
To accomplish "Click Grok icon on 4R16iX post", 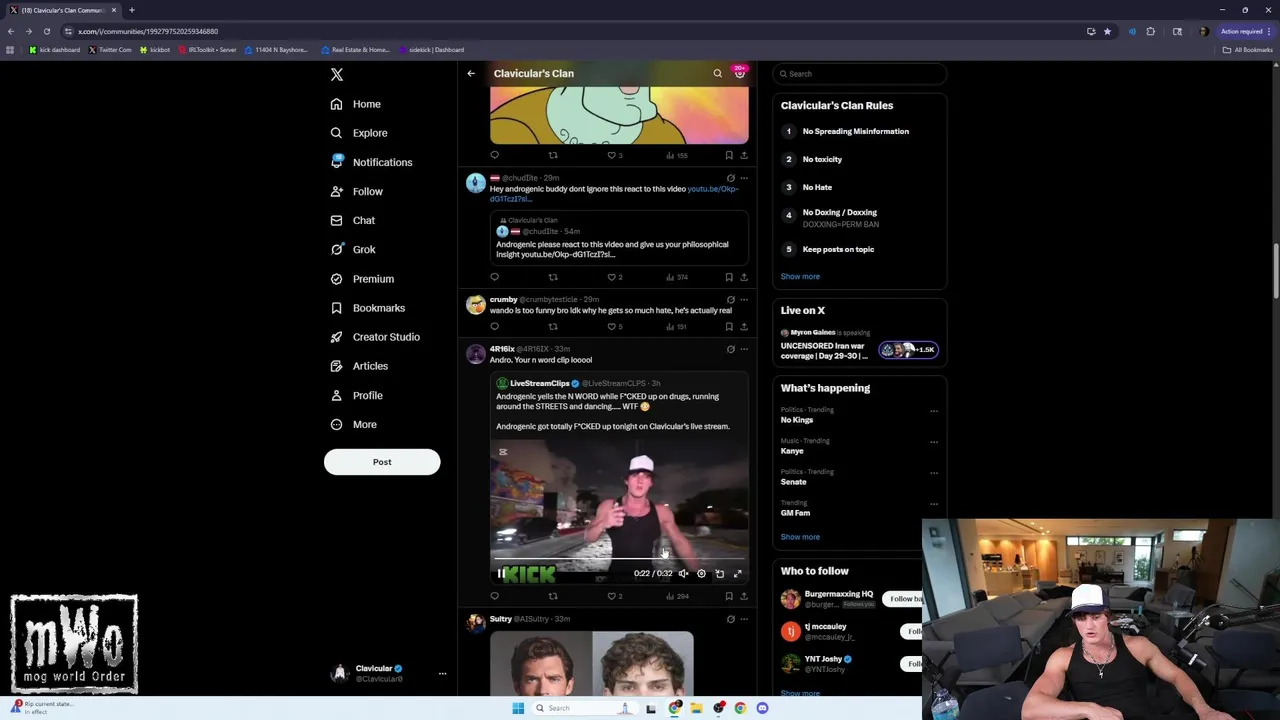I will 730,349.
